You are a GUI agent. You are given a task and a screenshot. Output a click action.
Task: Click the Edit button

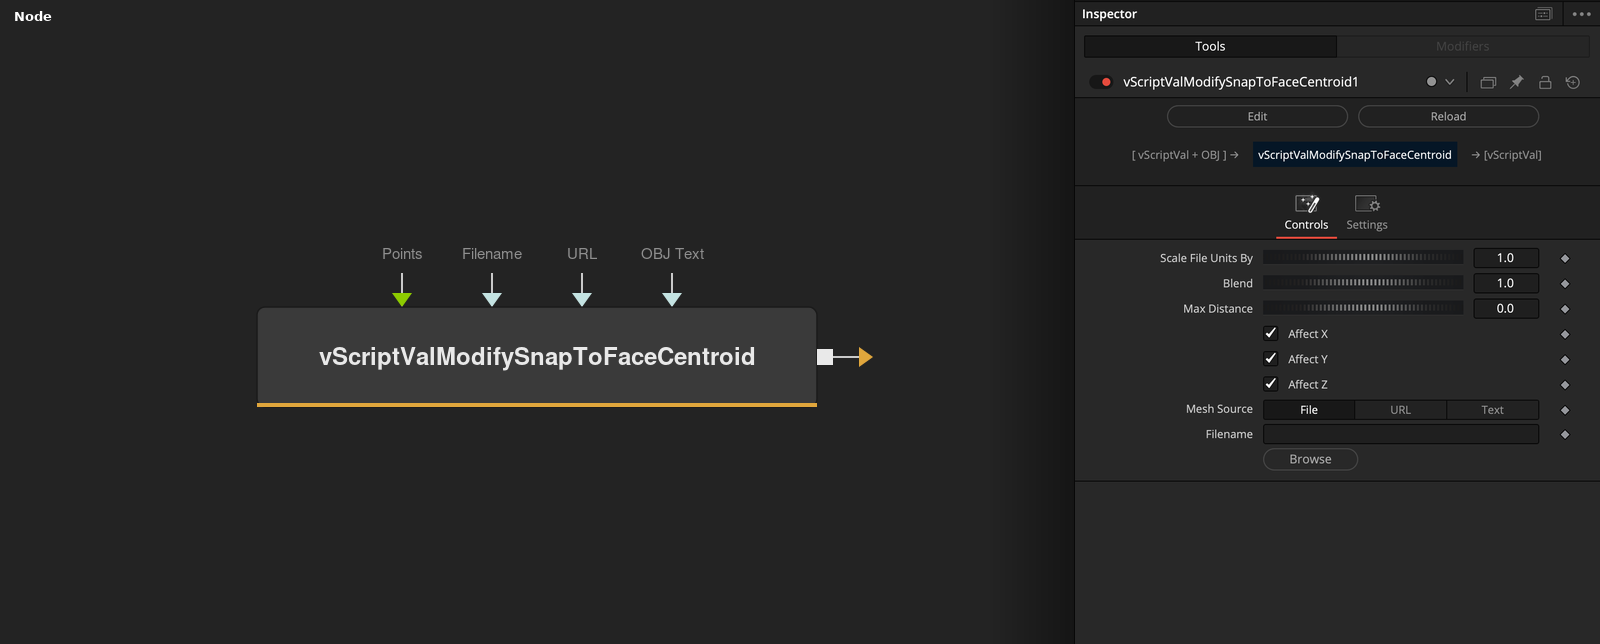(1257, 116)
